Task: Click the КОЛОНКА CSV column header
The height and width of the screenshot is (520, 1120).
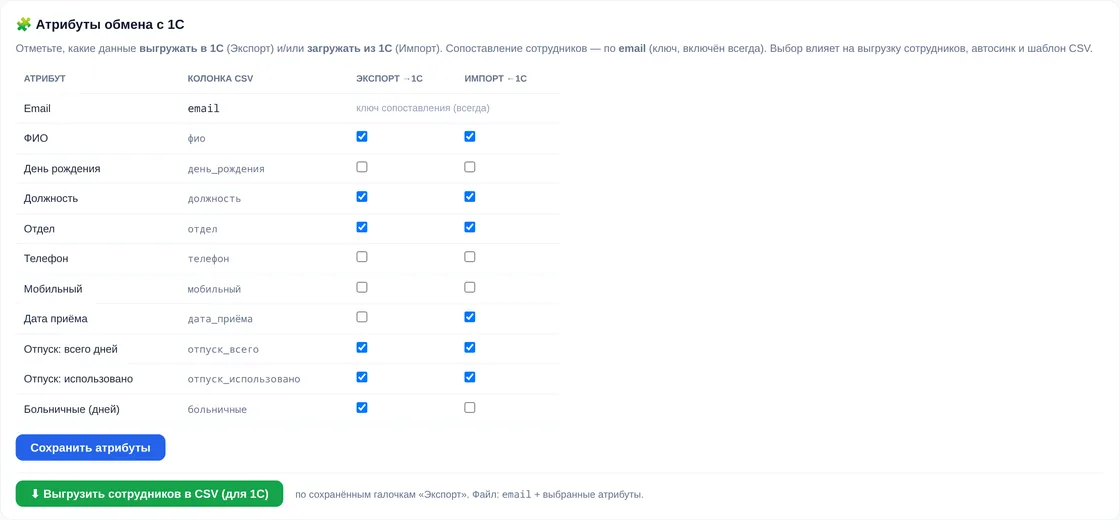Action: click(x=220, y=79)
